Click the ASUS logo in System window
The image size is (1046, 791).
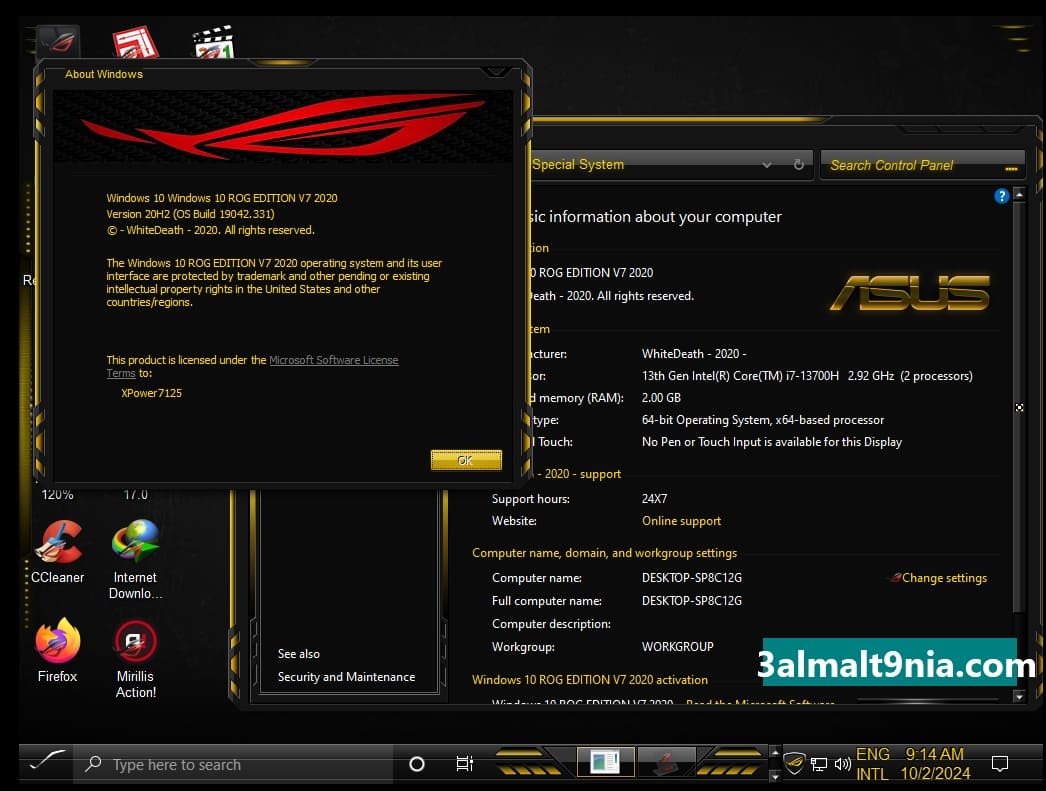[x=910, y=293]
